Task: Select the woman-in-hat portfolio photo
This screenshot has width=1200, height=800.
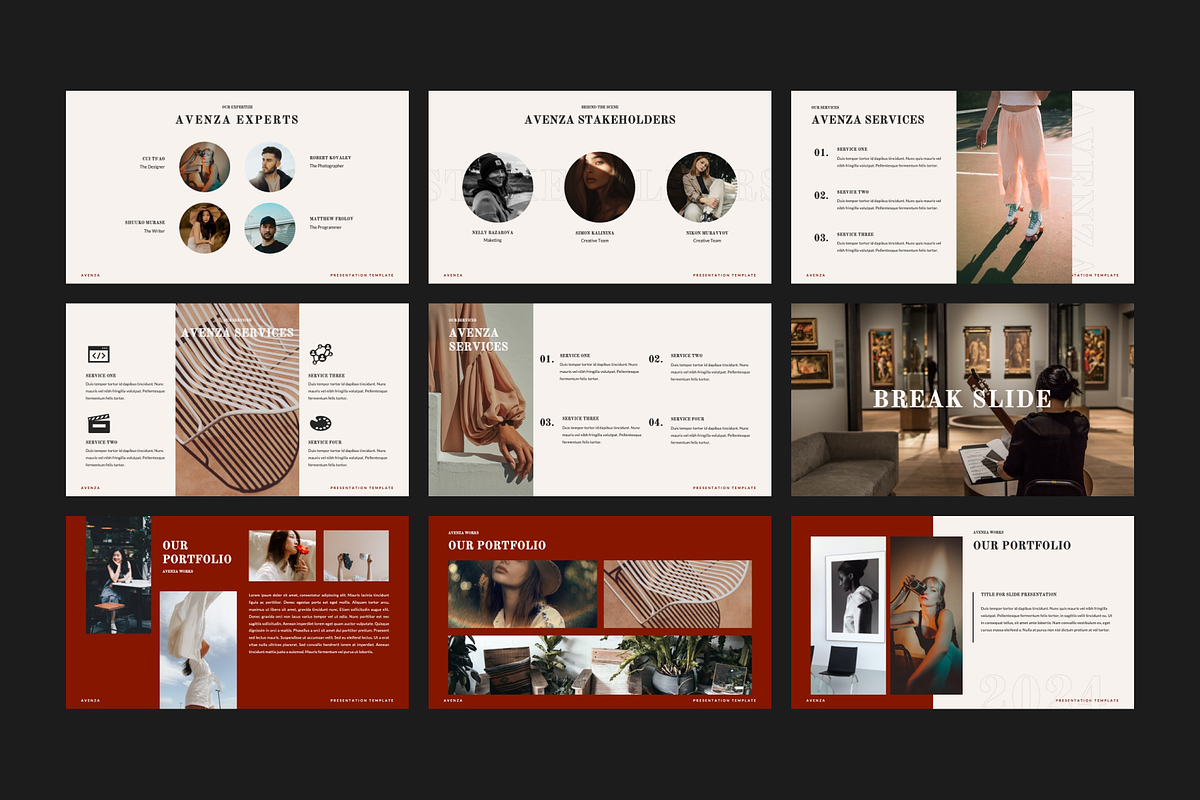Action: tap(522, 594)
